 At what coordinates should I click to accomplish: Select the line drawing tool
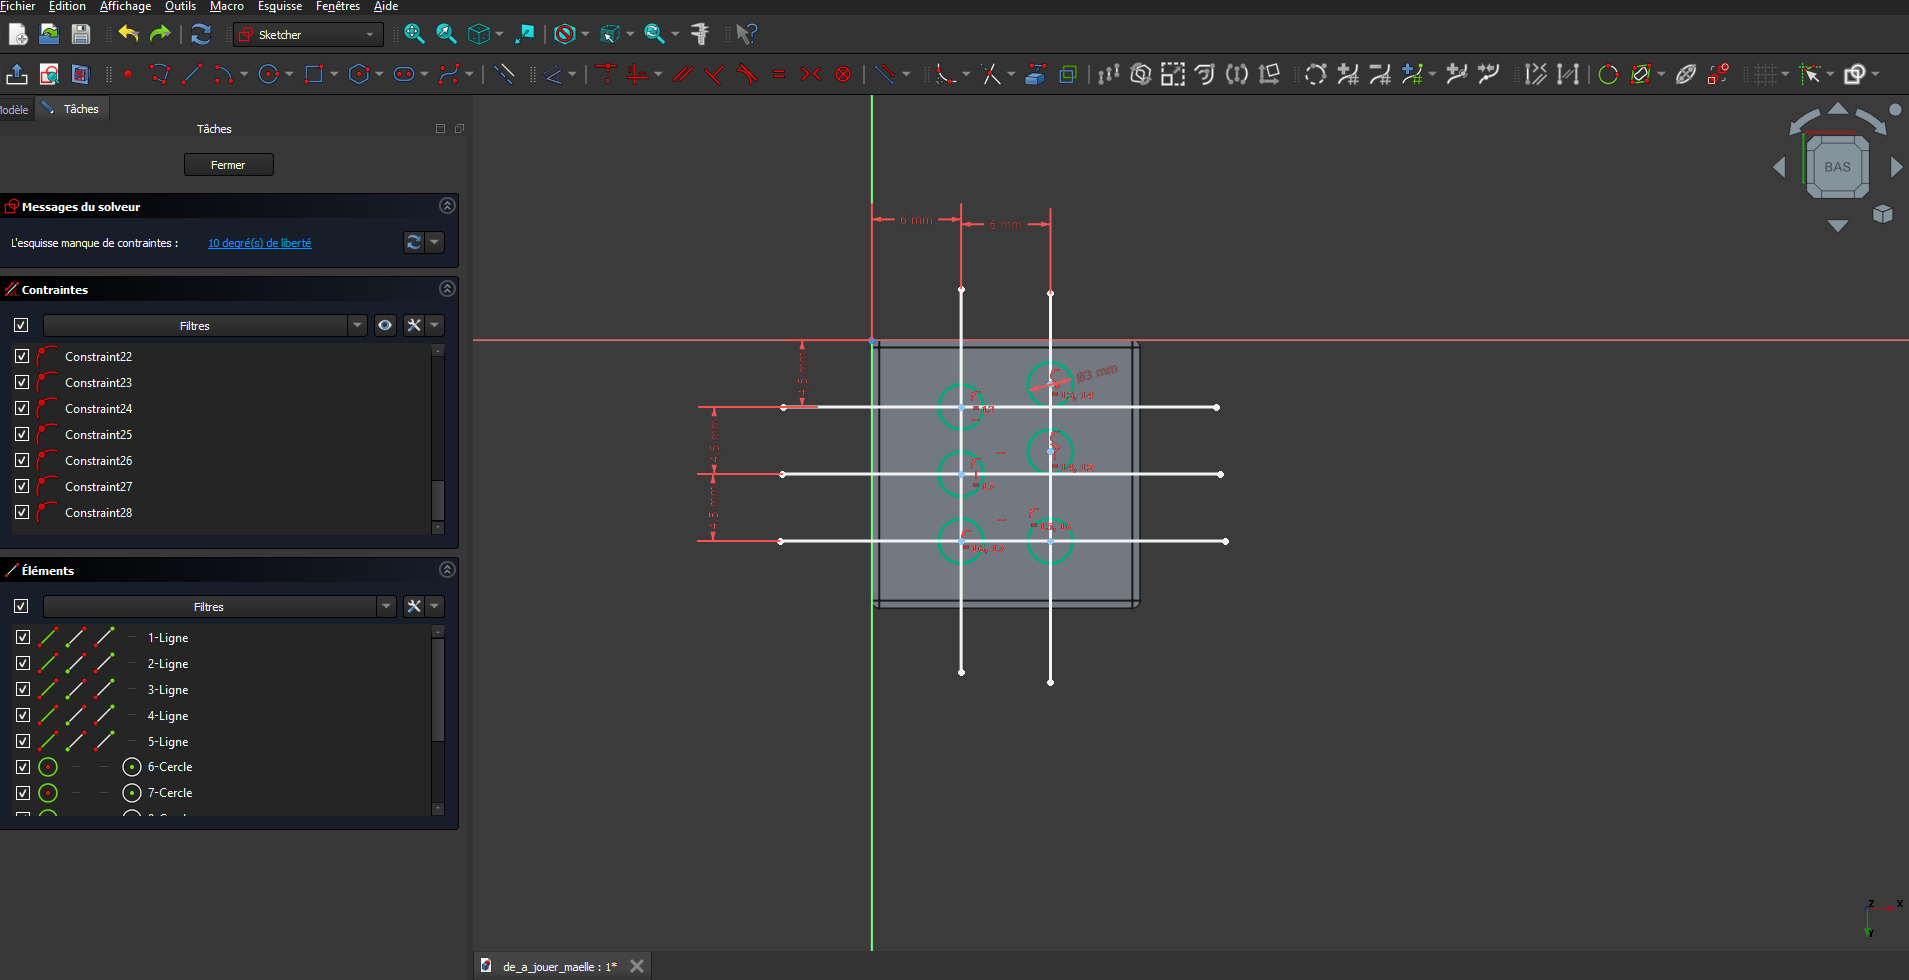click(192, 74)
